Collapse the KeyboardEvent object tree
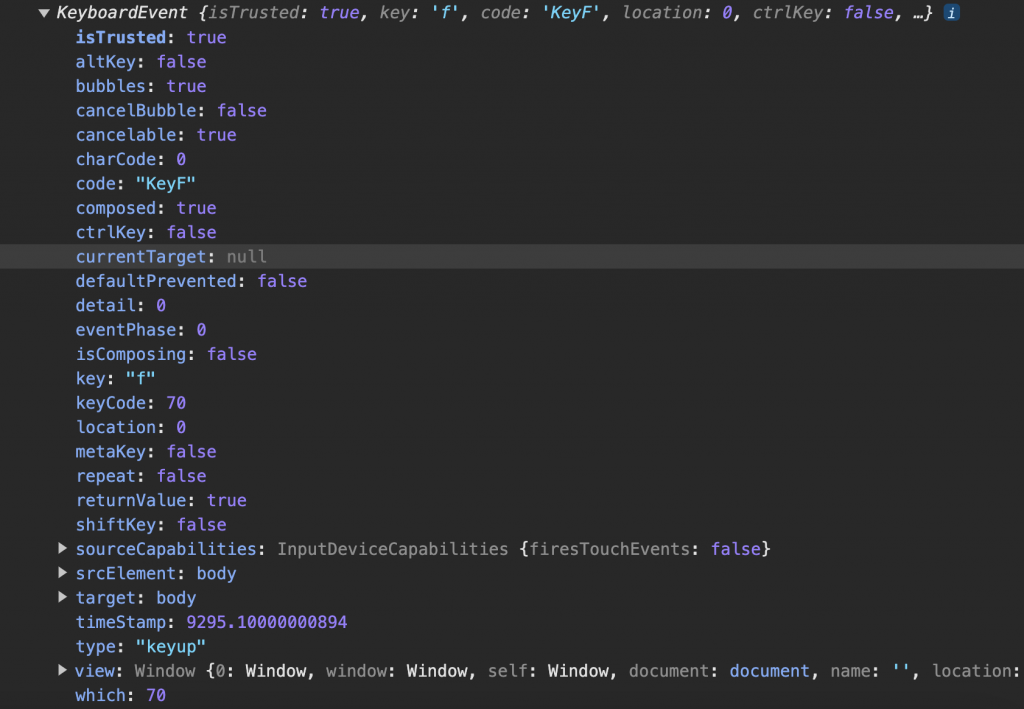 coord(44,13)
